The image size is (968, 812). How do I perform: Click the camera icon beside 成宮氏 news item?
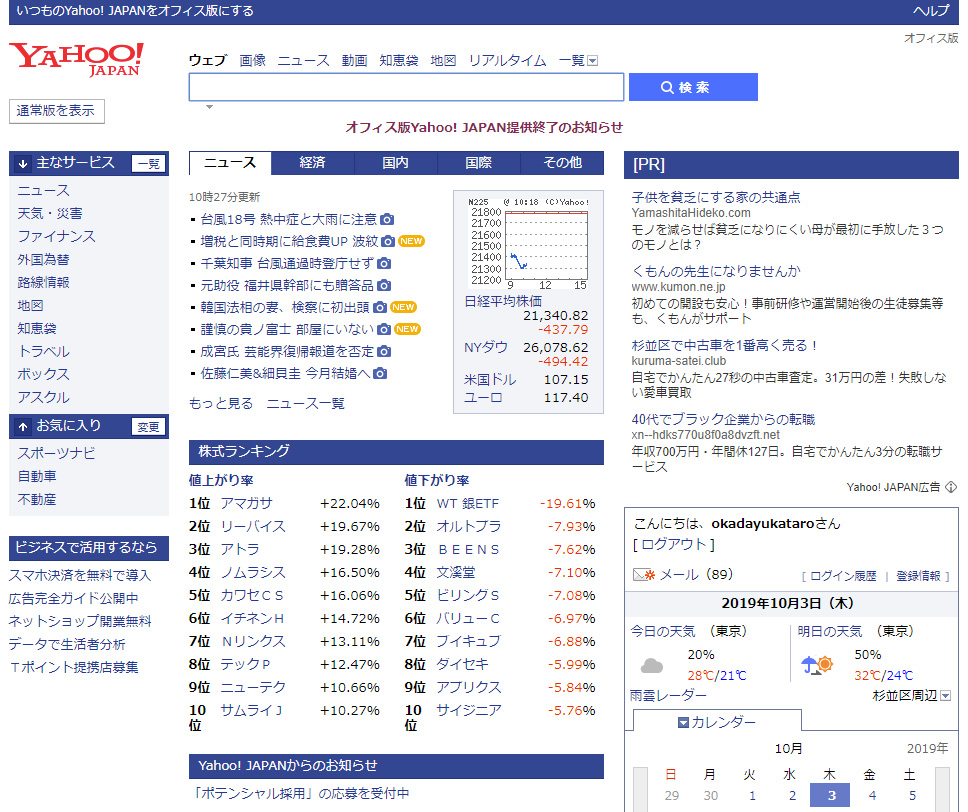(x=382, y=352)
